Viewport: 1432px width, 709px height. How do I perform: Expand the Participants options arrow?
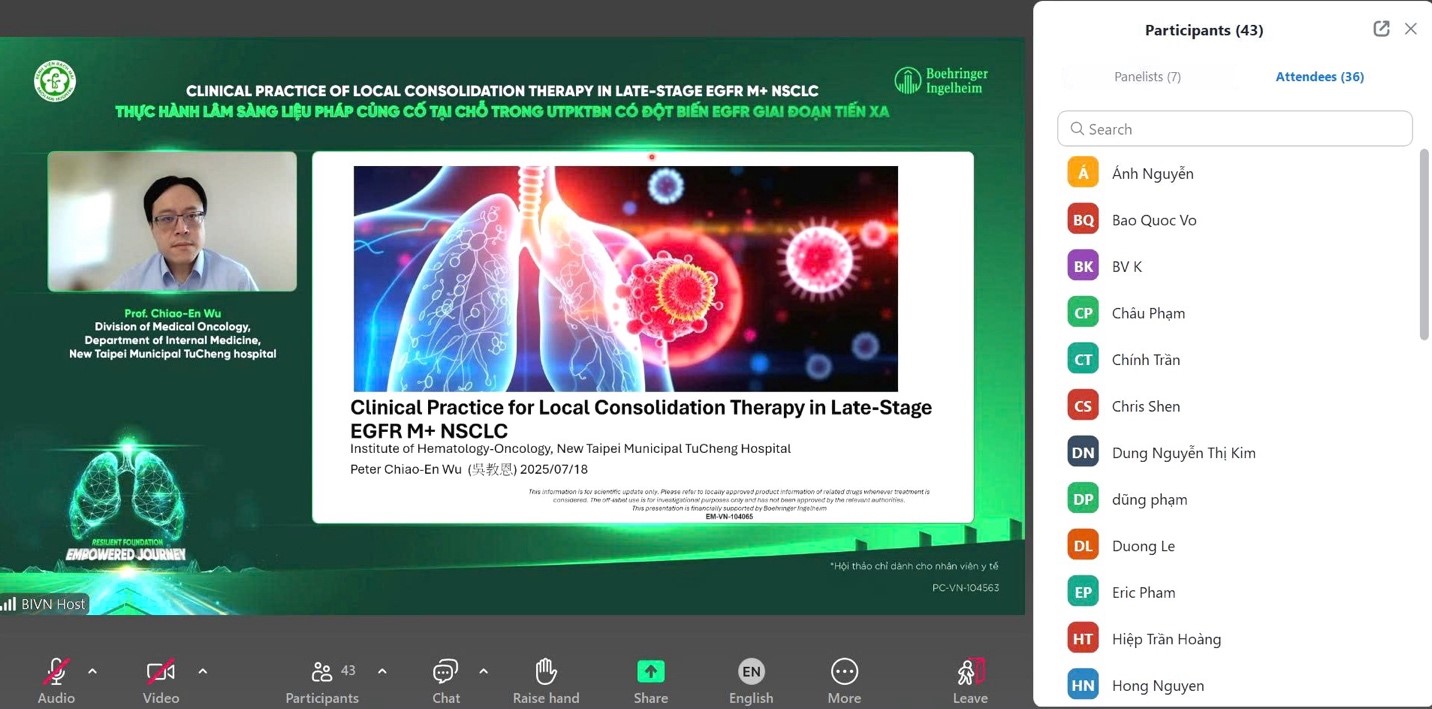[382, 671]
